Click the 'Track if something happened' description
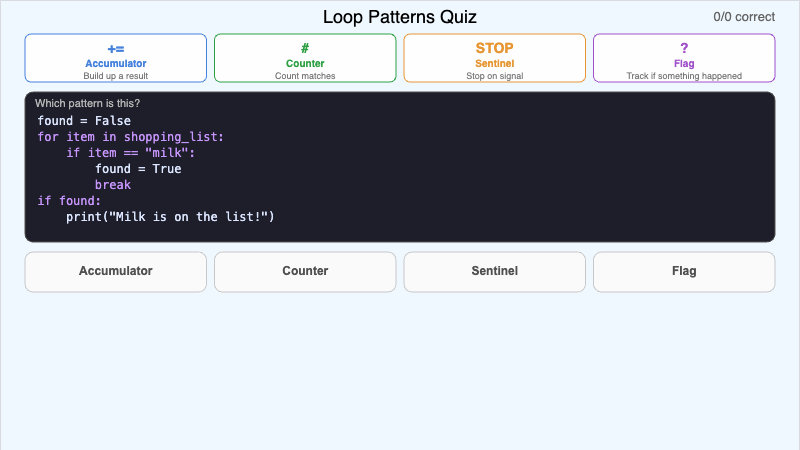 tap(684, 76)
